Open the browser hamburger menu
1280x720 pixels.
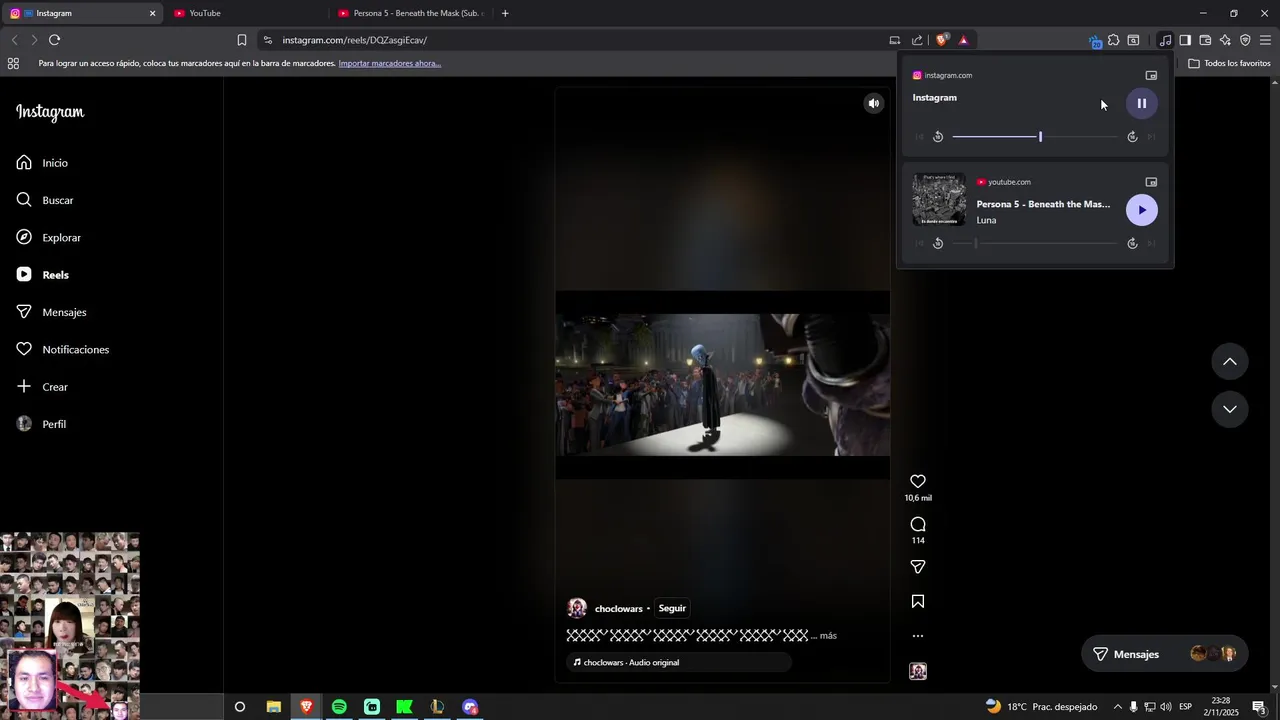[1265, 40]
